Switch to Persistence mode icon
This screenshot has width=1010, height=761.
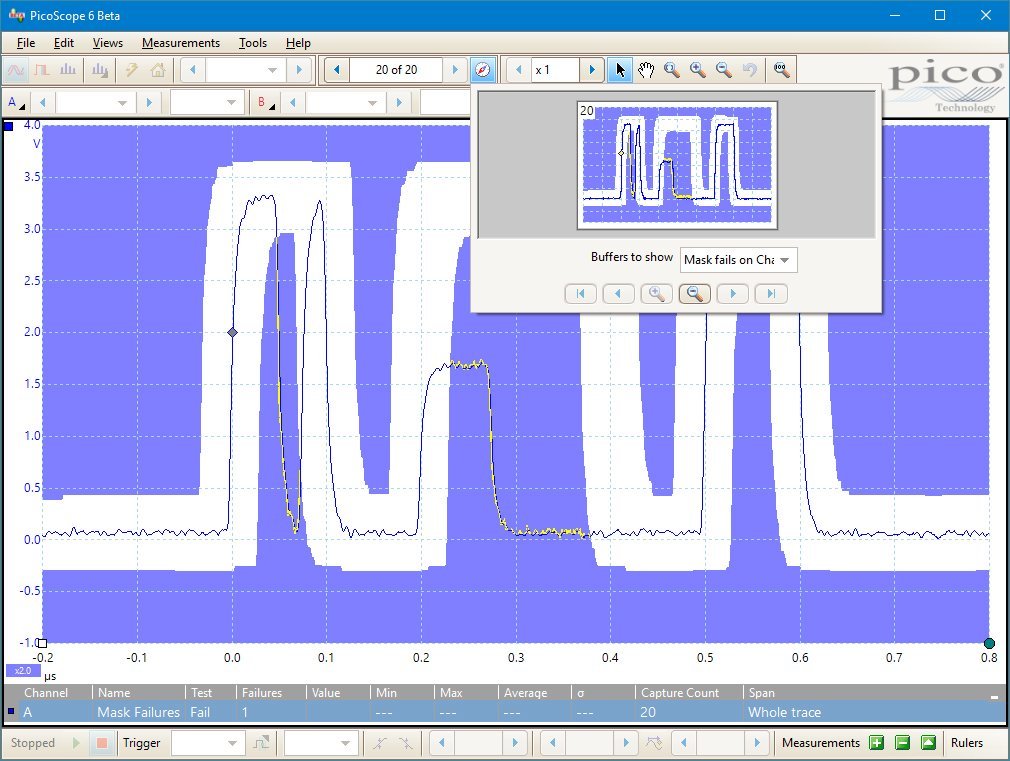pyautogui.click(x=42, y=70)
